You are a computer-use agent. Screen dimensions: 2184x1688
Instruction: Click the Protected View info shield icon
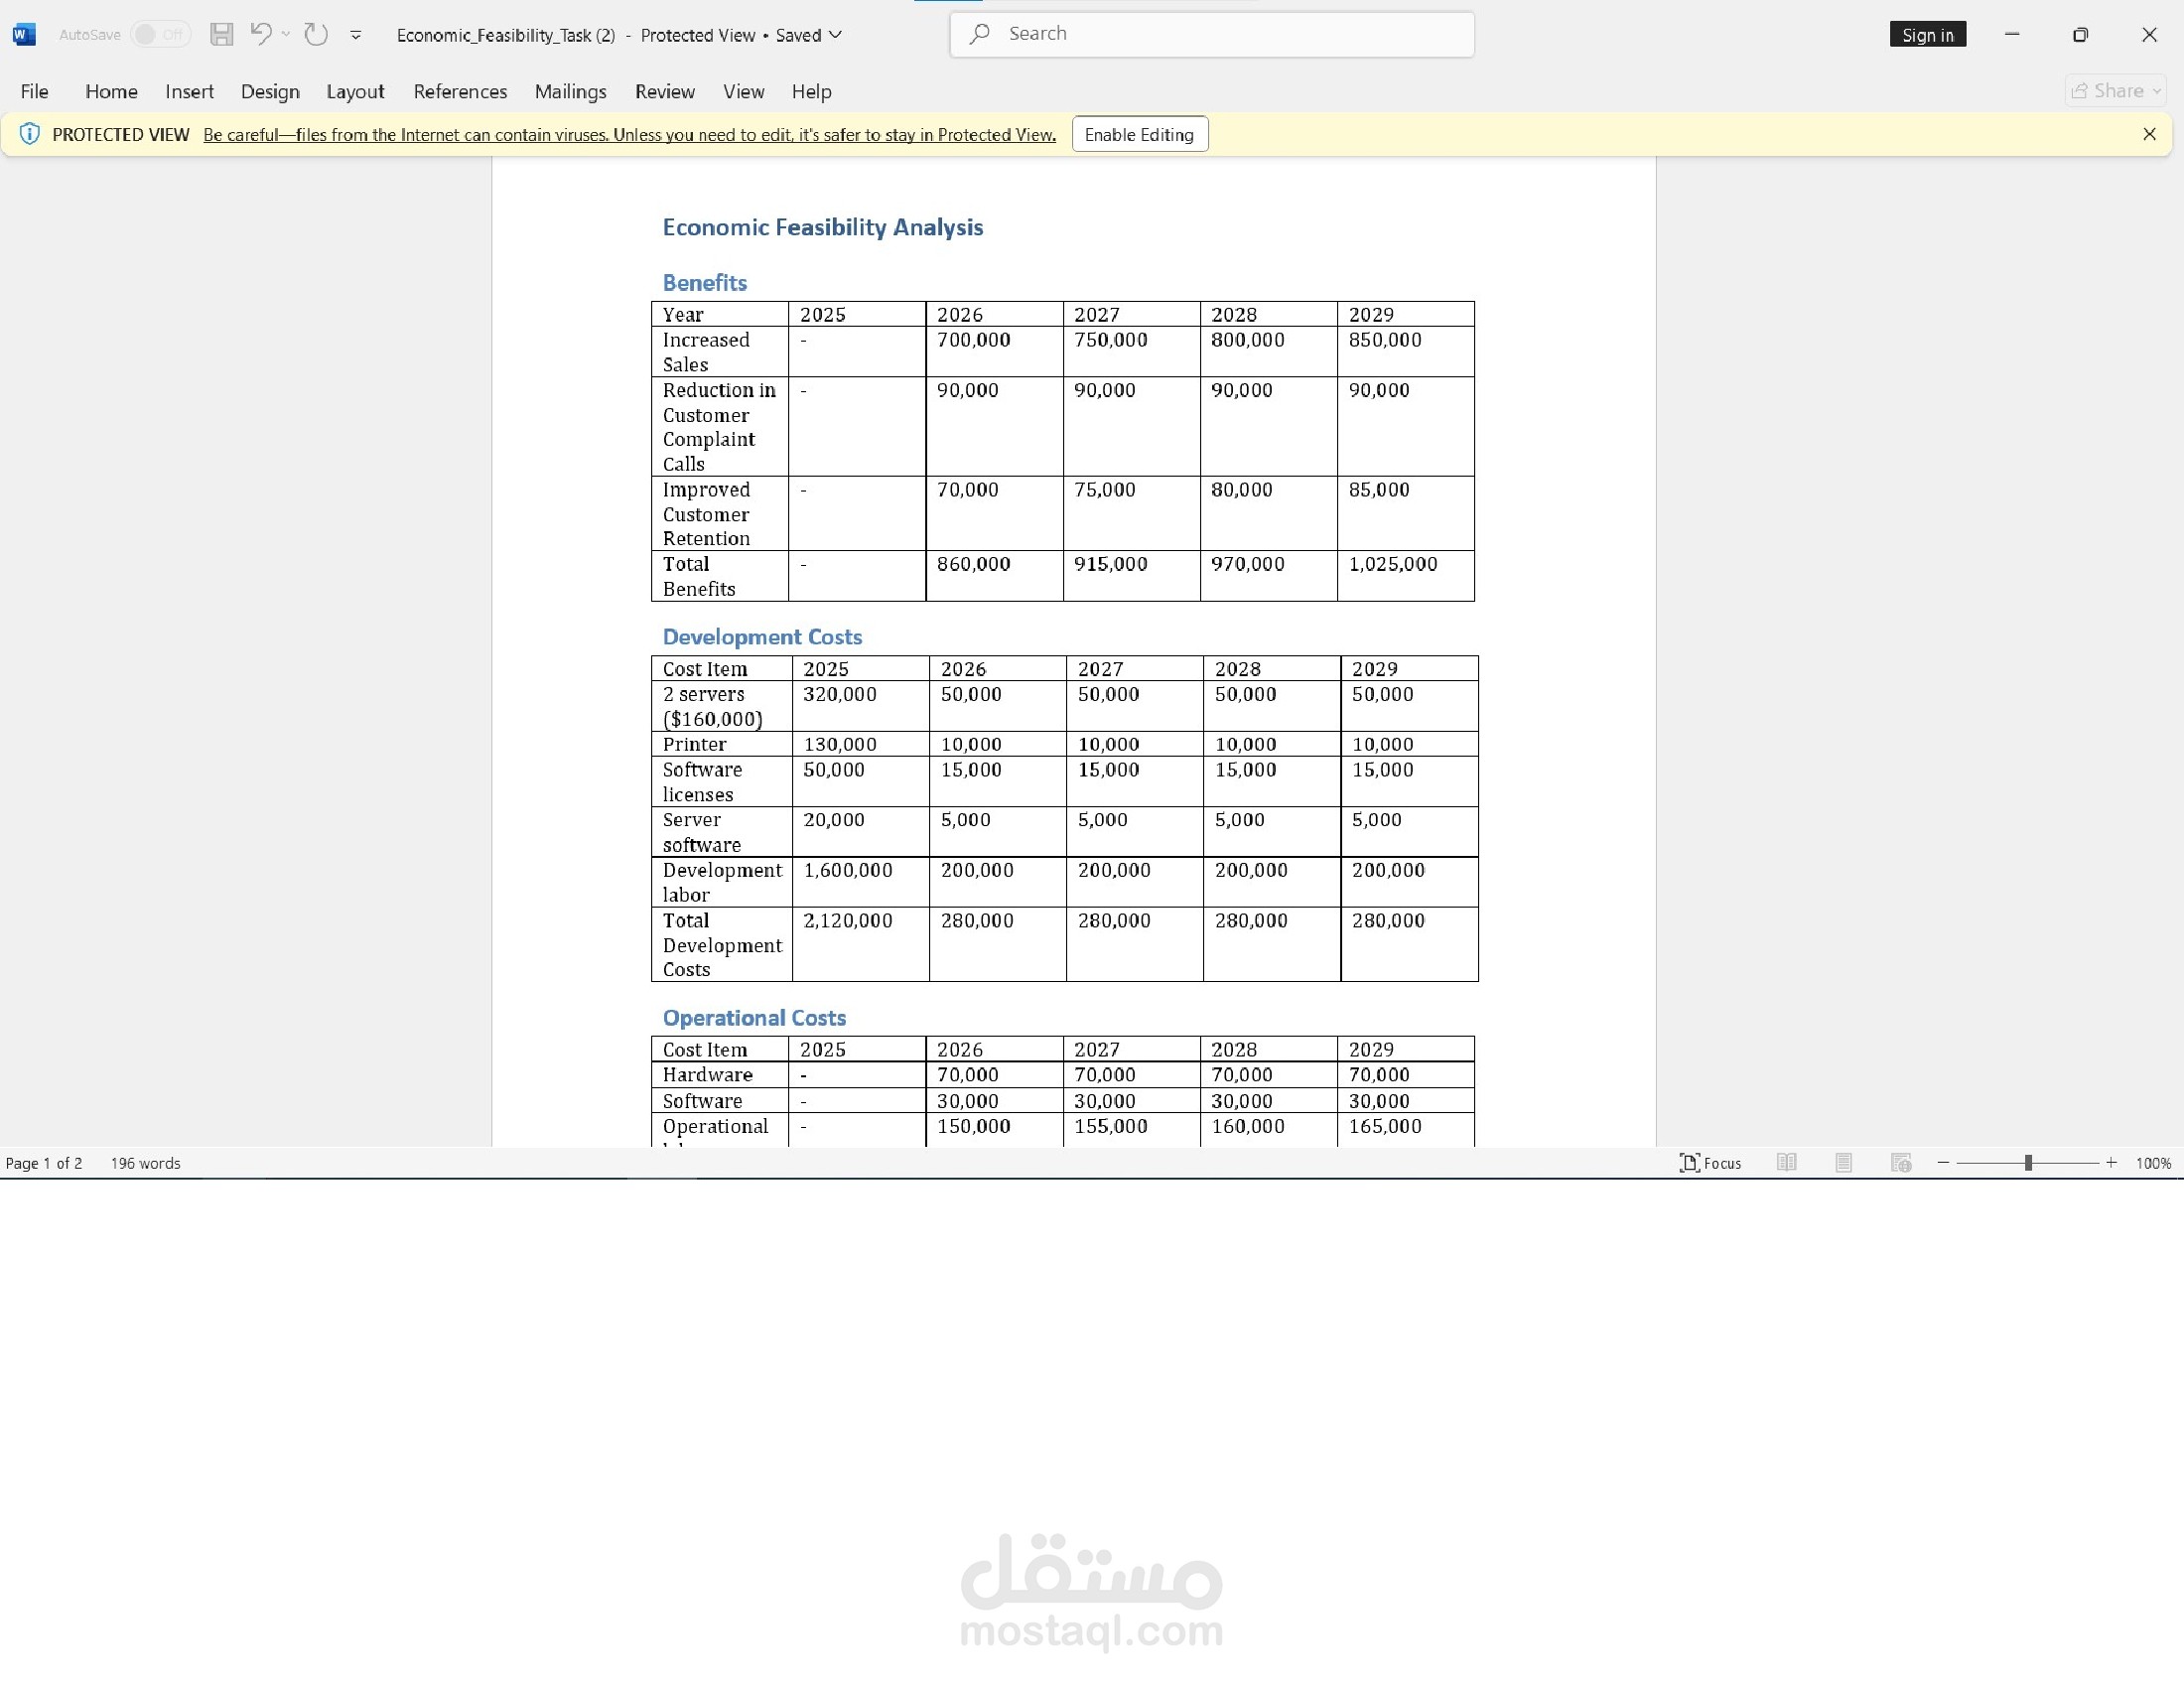(x=30, y=134)
